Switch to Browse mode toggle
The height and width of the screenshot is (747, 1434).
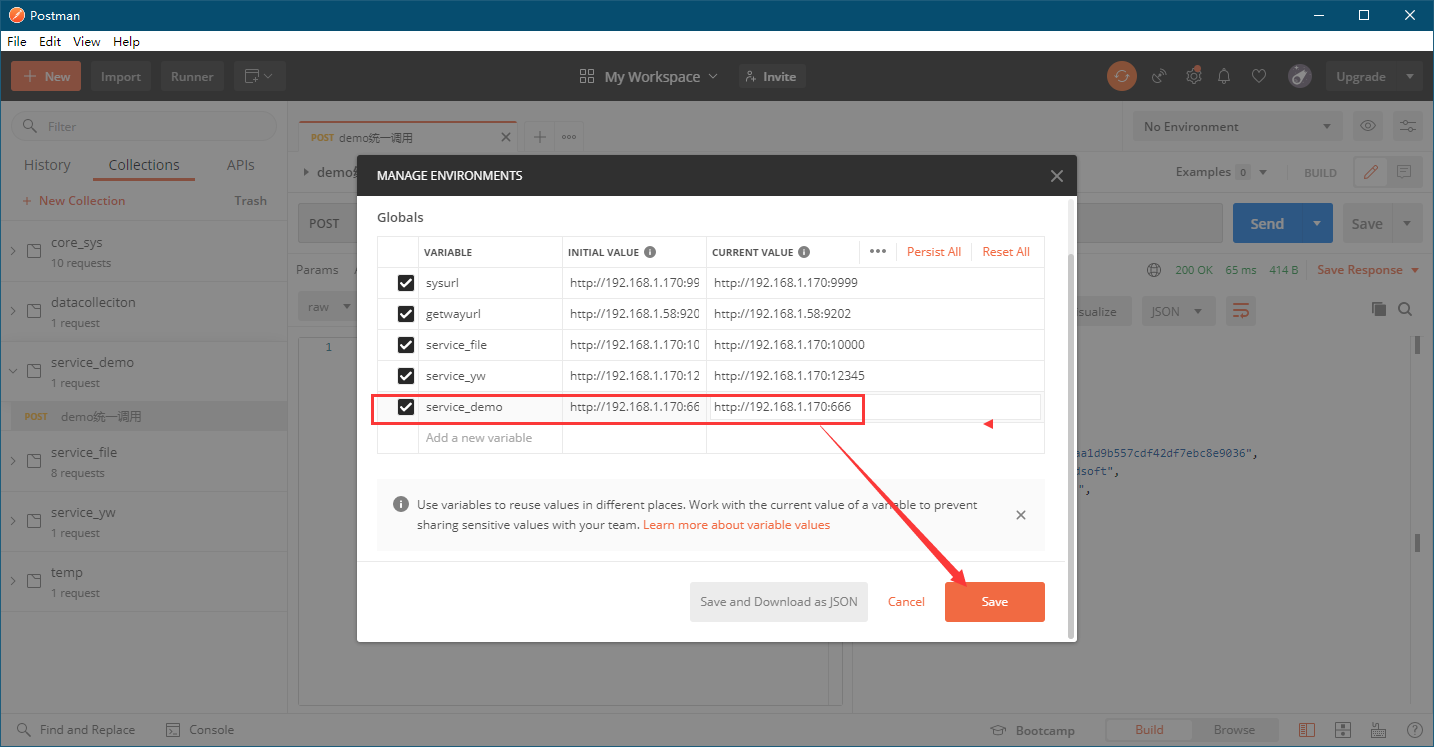pos(1234,730)
